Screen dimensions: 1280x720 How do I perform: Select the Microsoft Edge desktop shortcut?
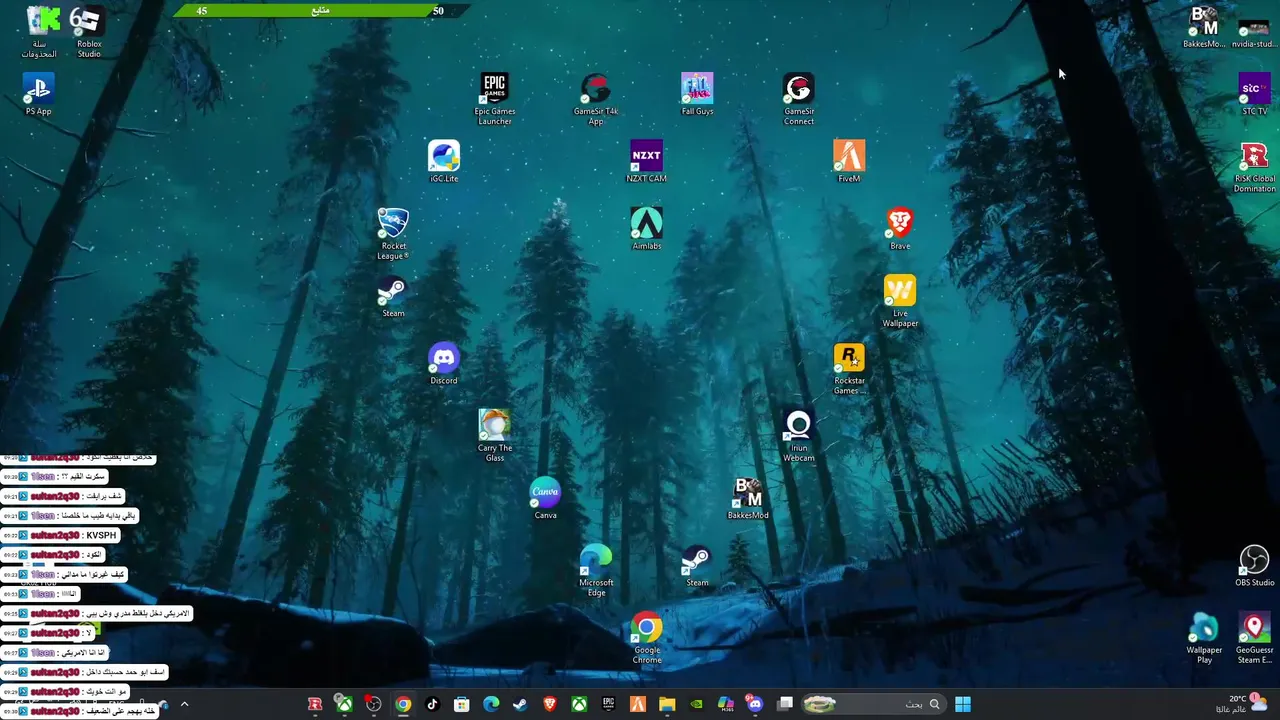point(596,571)
